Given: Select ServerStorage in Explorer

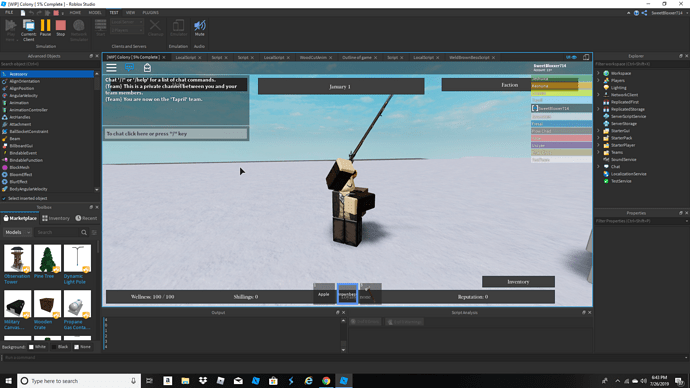Looking at the screenshot, I should [x=624, y=124].
